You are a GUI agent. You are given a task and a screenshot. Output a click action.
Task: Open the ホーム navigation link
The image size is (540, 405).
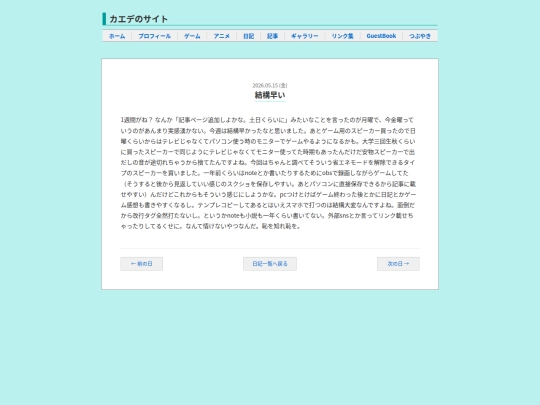click(x=117, y=36)
